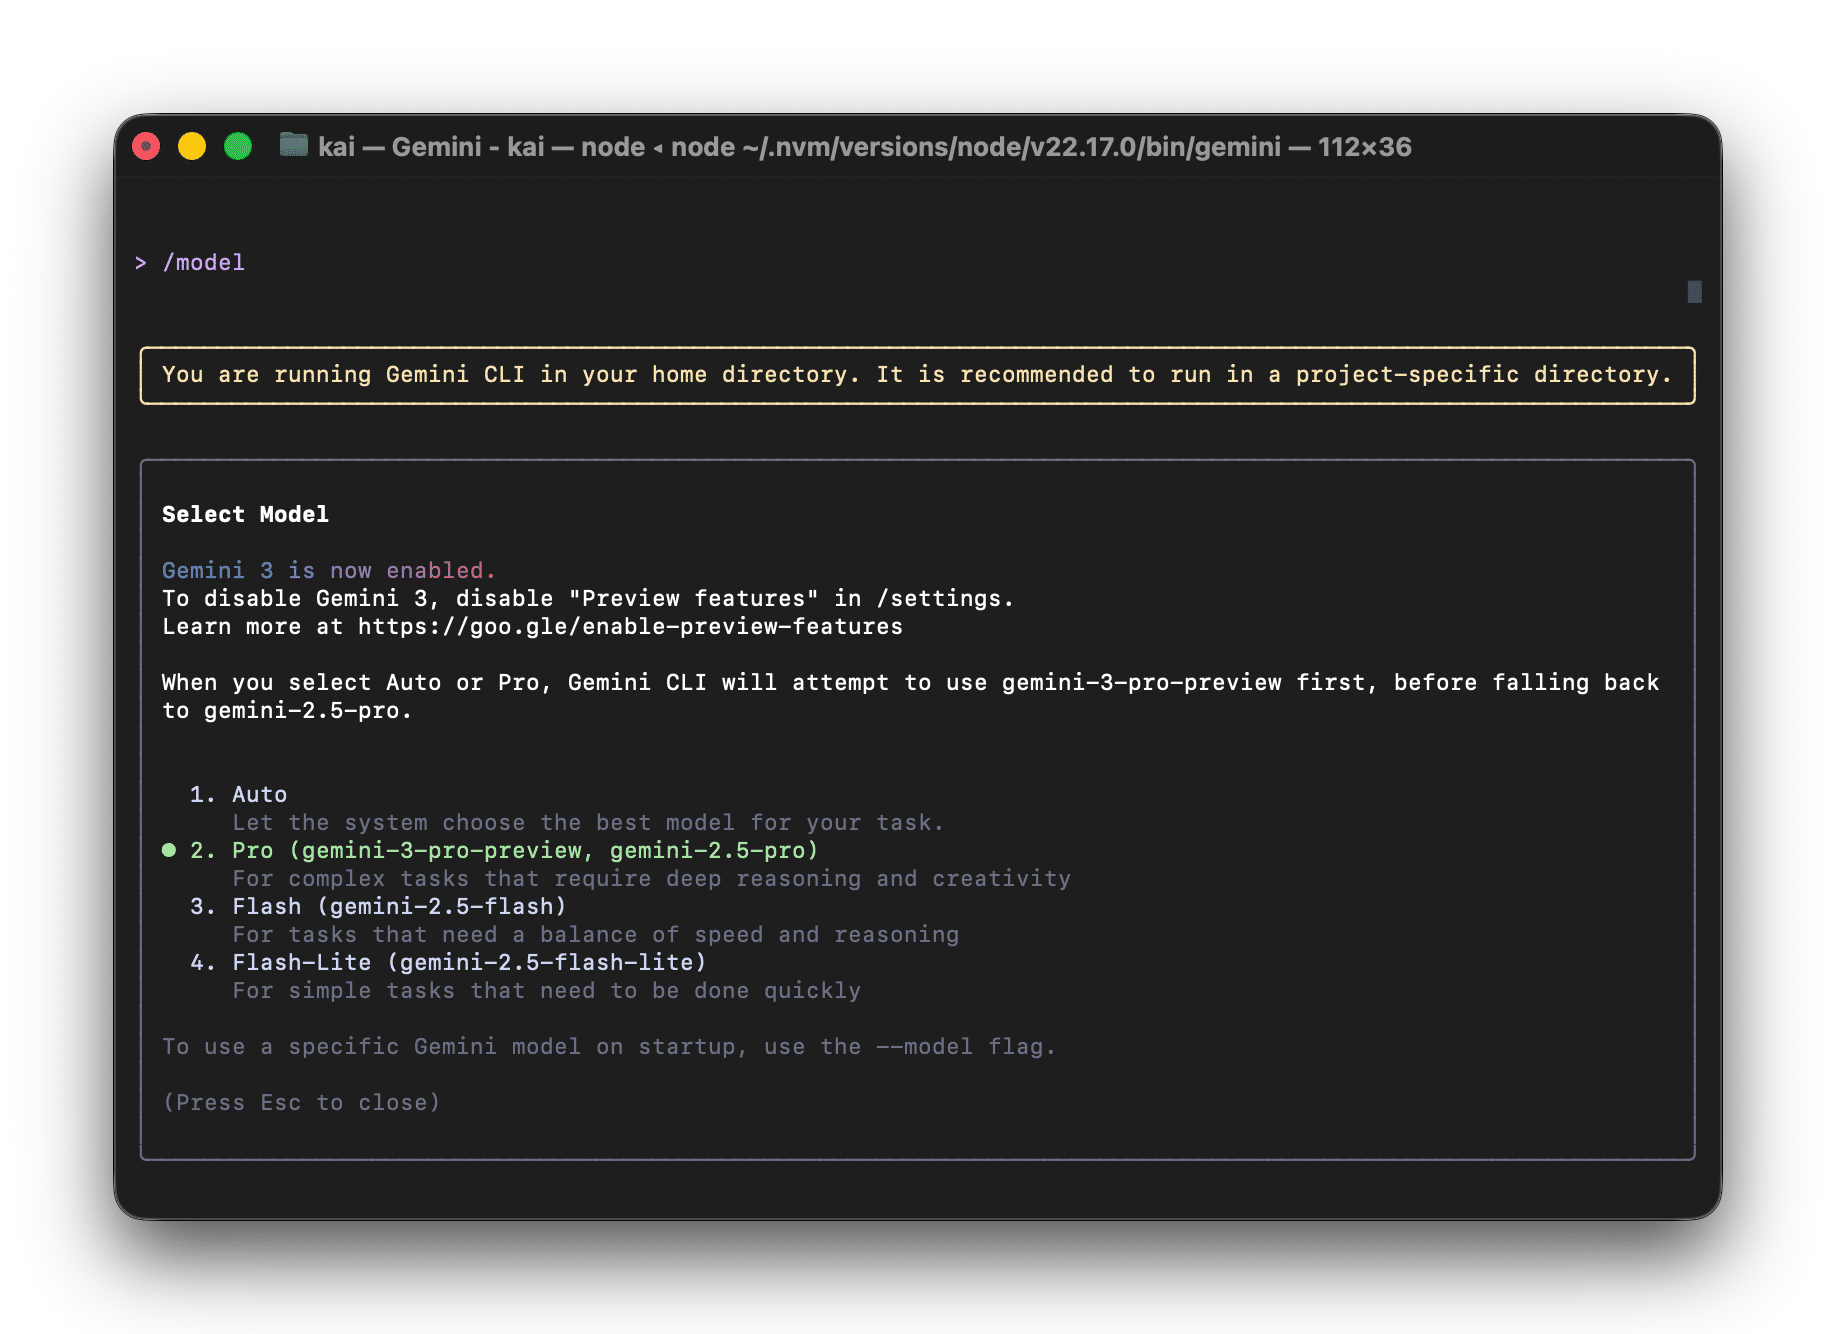Click "Gemini 3 is now enabled" text
This screenshot has height=1334, width=1836.
coord(328,570)
